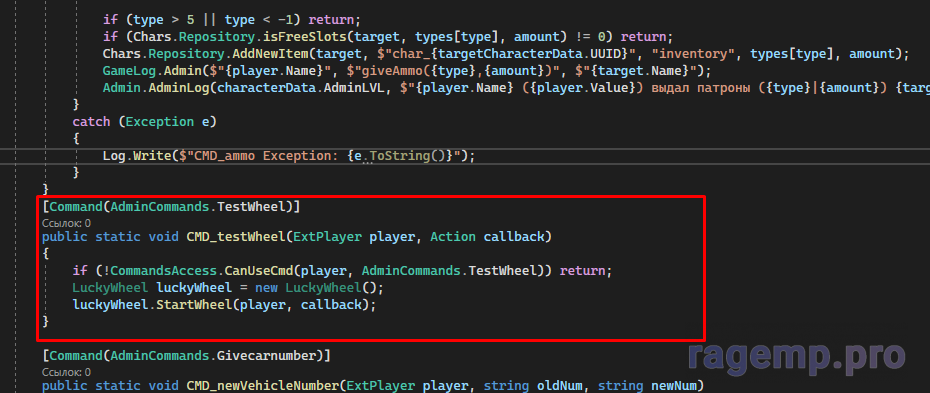
Task: Place cursor on CMD_testWheel method name
Action: click(x=235, y=237)
